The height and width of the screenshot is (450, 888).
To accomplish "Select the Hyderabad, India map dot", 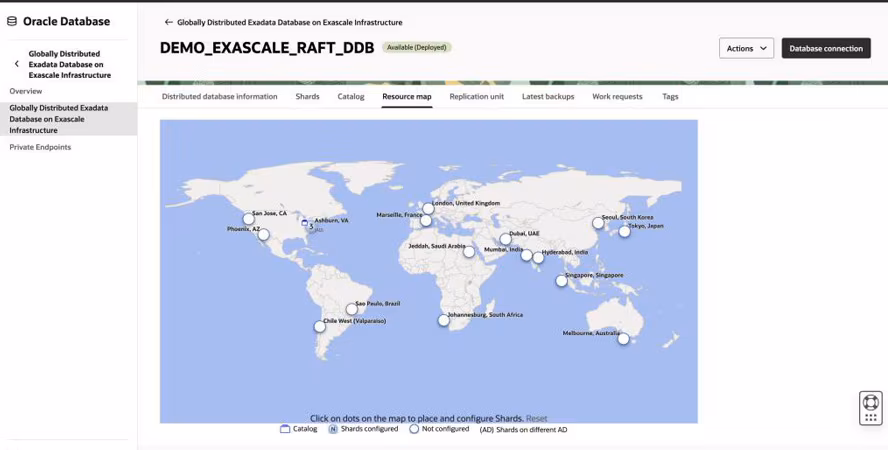I will (538, 258).
